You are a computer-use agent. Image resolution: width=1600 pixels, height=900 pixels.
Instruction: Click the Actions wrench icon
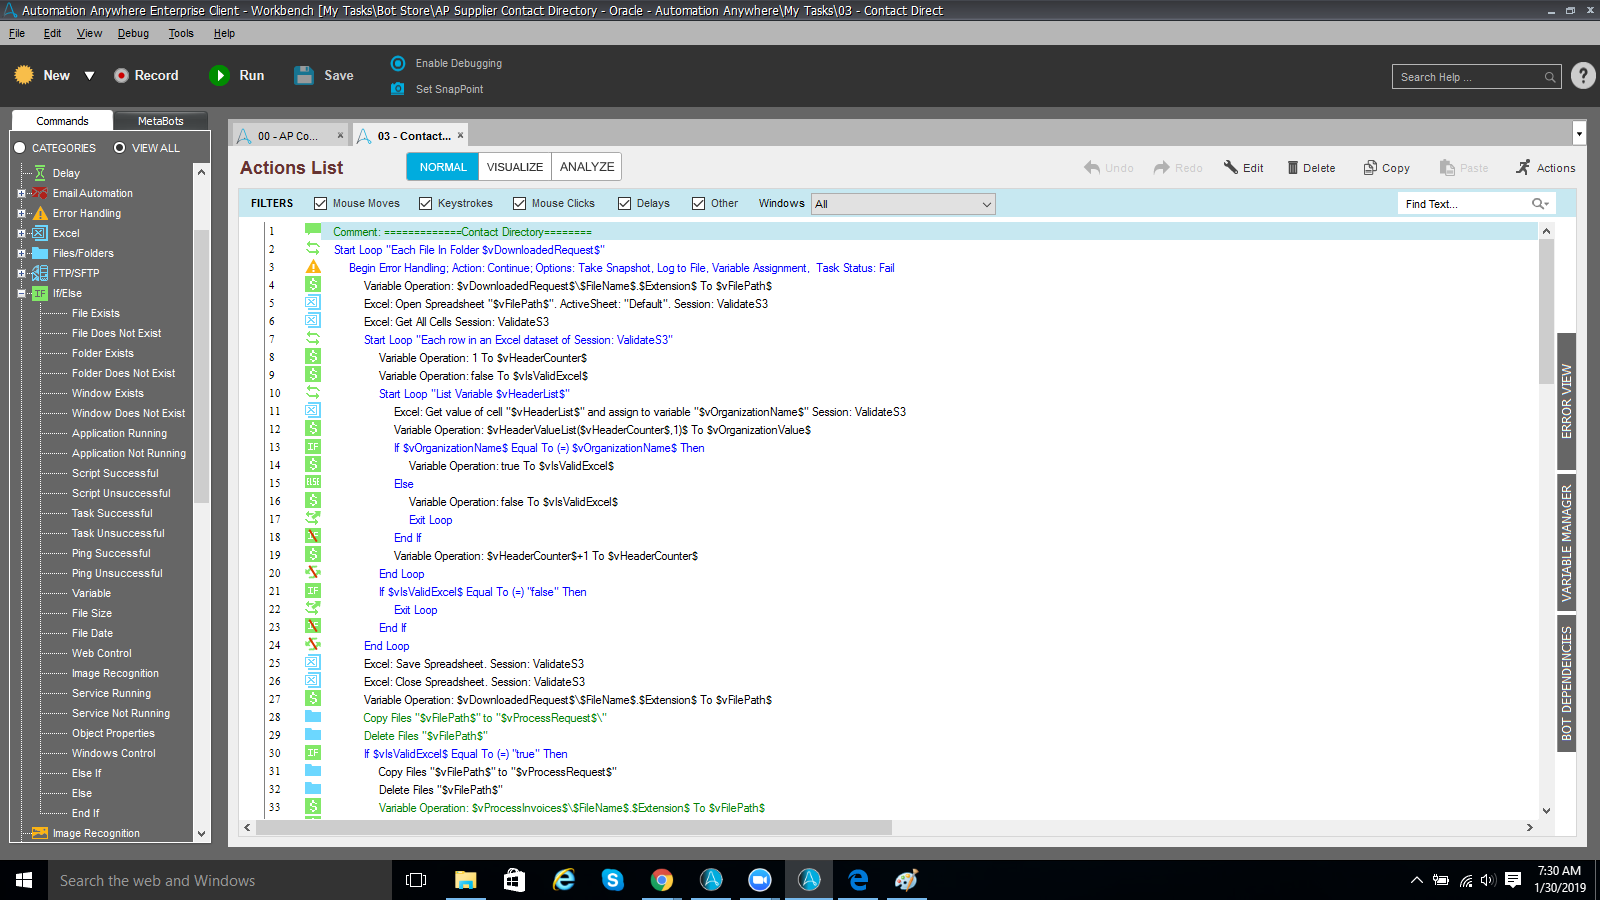pos(1523,167)
